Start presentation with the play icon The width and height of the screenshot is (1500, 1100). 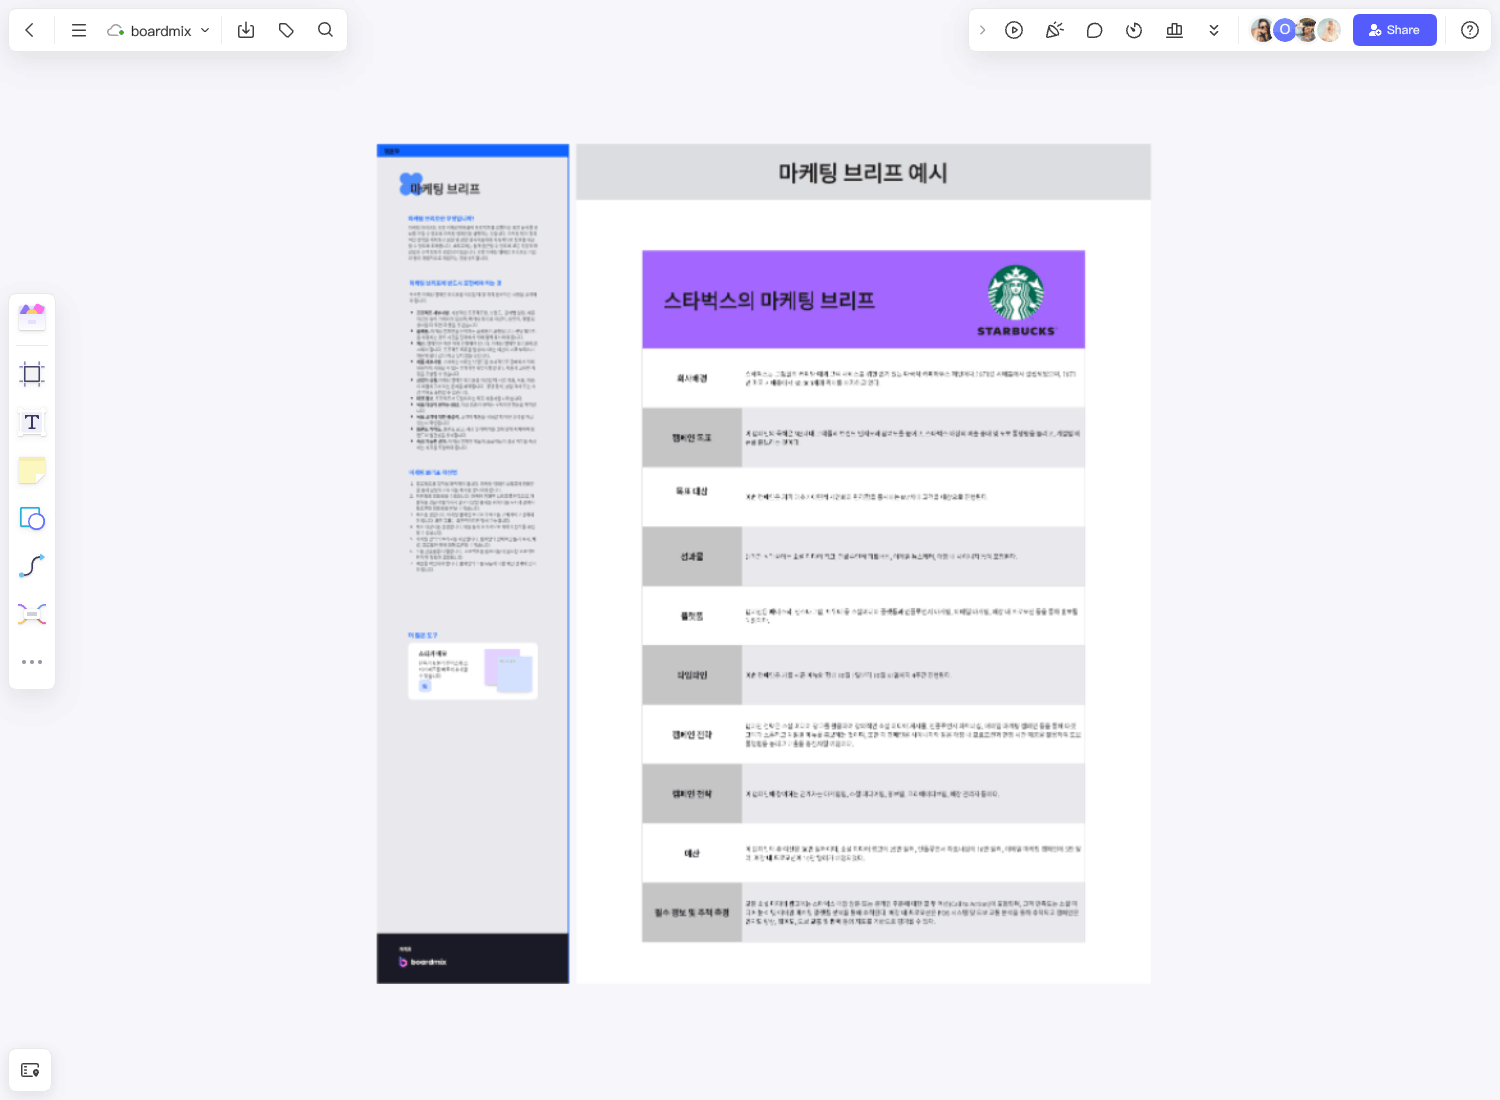[x=1014, y=30]
